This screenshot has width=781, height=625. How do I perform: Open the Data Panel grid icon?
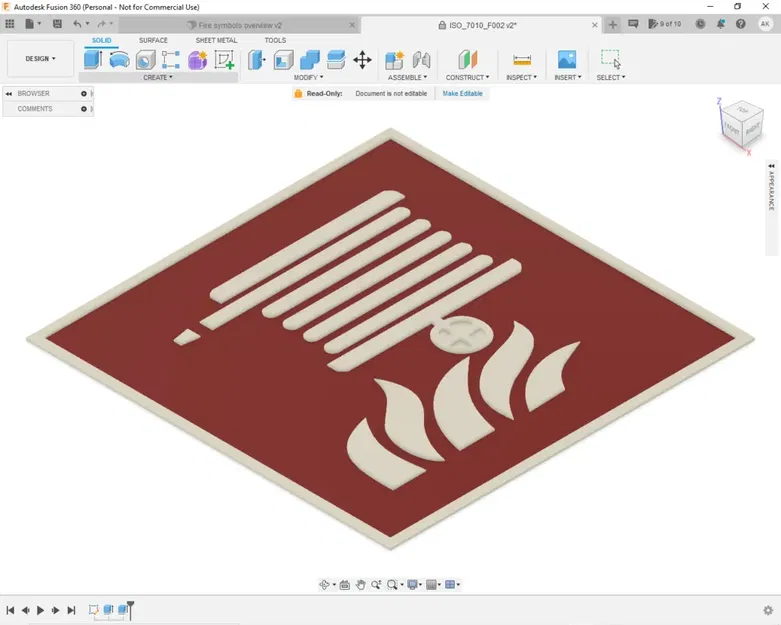coord(9,24)
